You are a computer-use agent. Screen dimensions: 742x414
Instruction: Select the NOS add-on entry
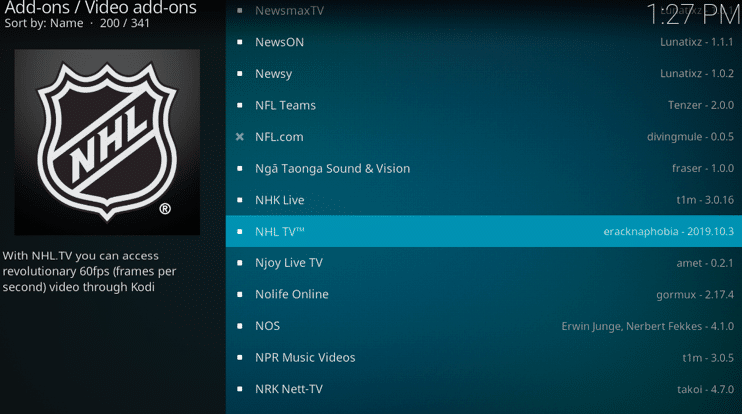[x=484, y=326]
